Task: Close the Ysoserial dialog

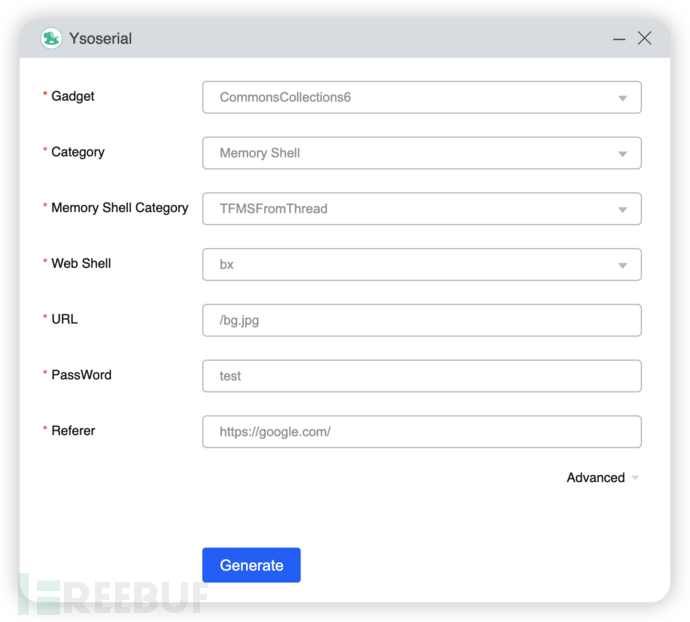Action: point(644,38)
